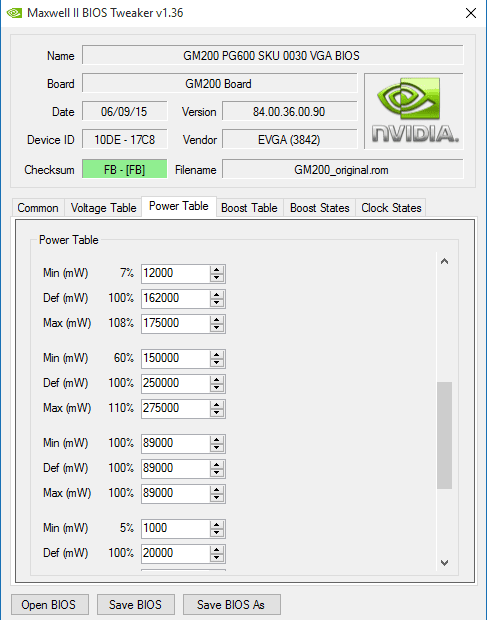Click the app icon in title bar
Image resolution: width=487 pixels, height=620 pixels.
14,13
